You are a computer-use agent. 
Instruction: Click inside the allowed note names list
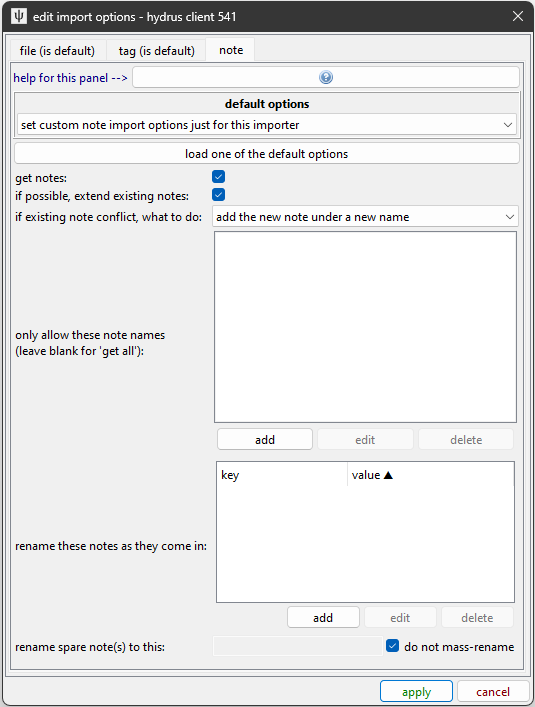coord(366,327)
